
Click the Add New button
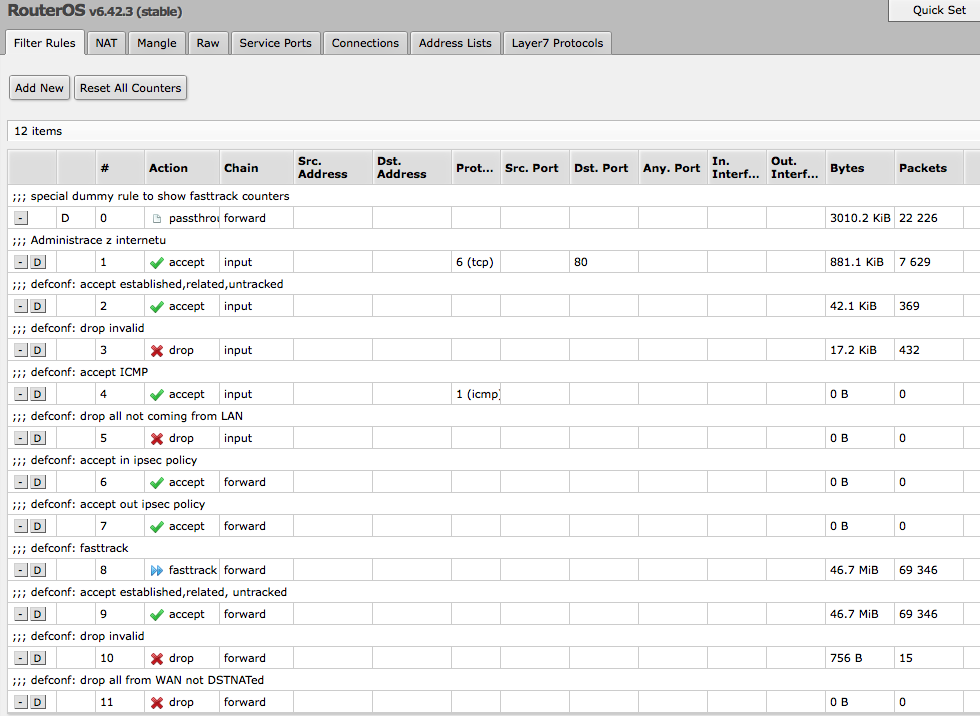pyautogui.click(x=39, y=88)
